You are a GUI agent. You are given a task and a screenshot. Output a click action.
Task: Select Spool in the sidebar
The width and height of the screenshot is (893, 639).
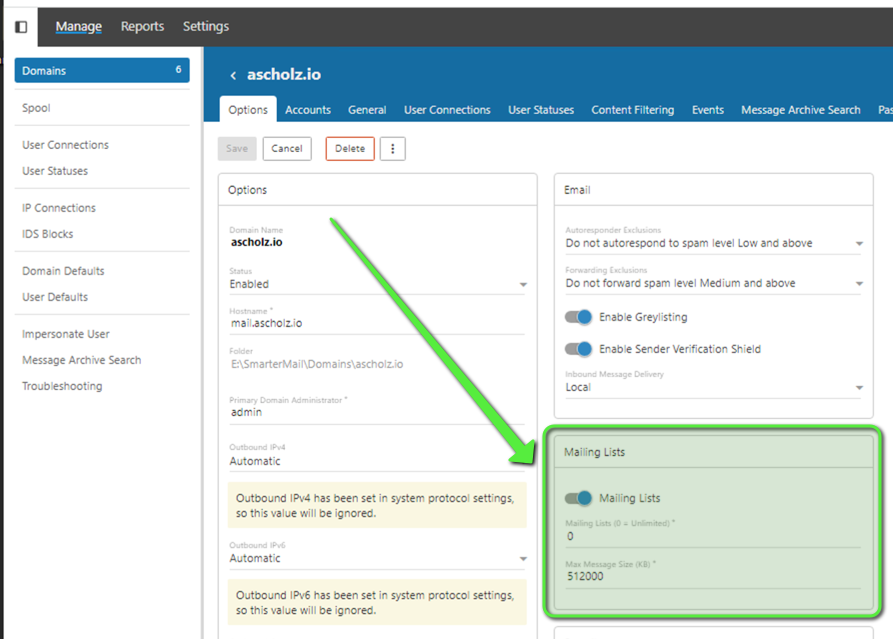point(36,108)
